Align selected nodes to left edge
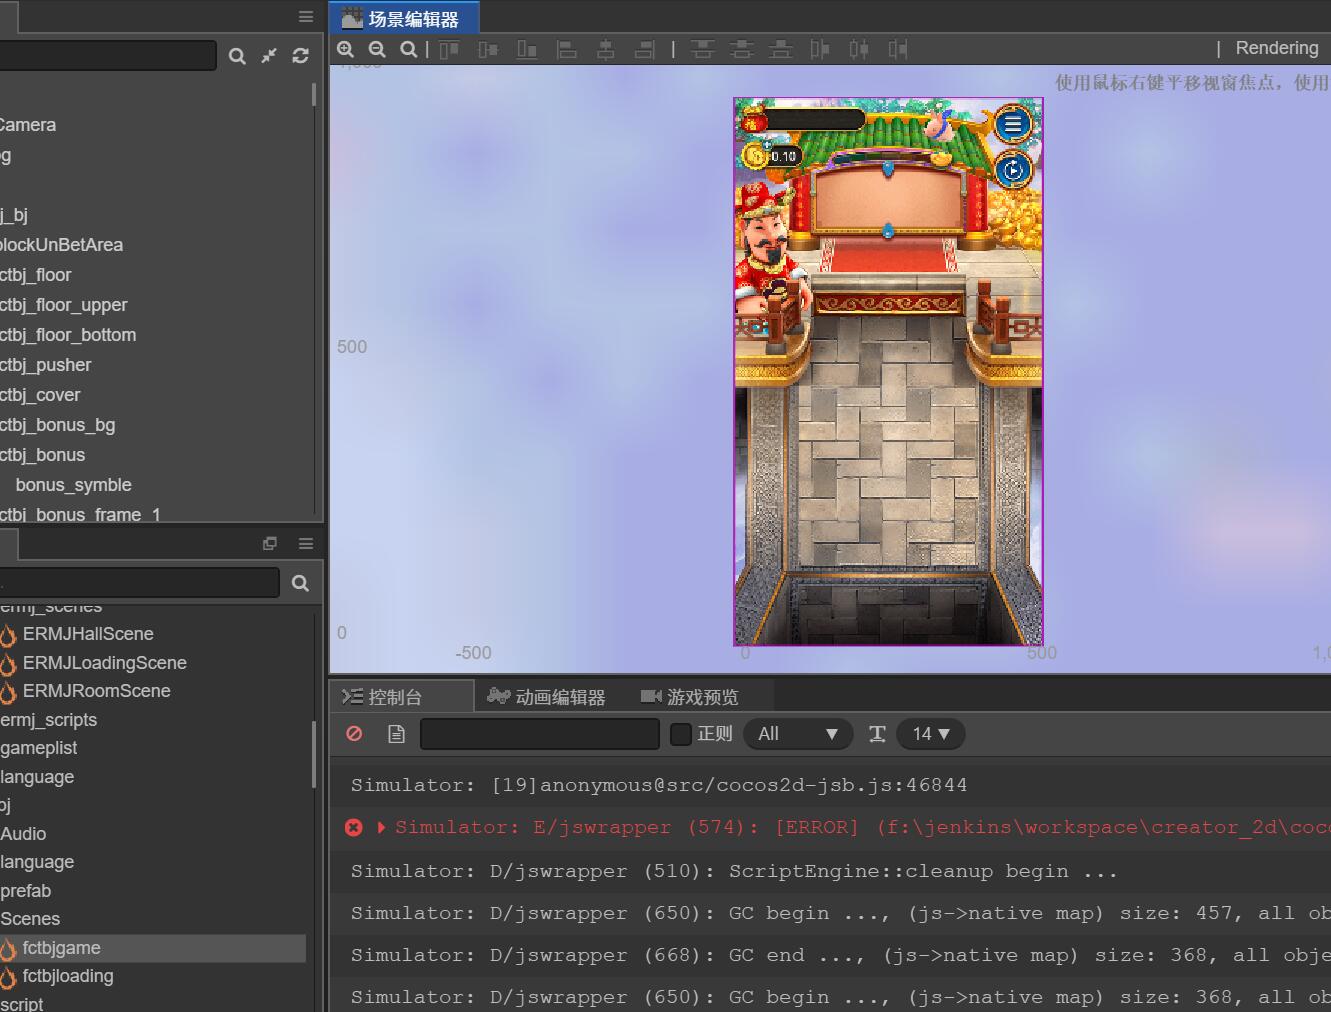This screenshot has width=1331, height=1012. click(x=566, y=49)
